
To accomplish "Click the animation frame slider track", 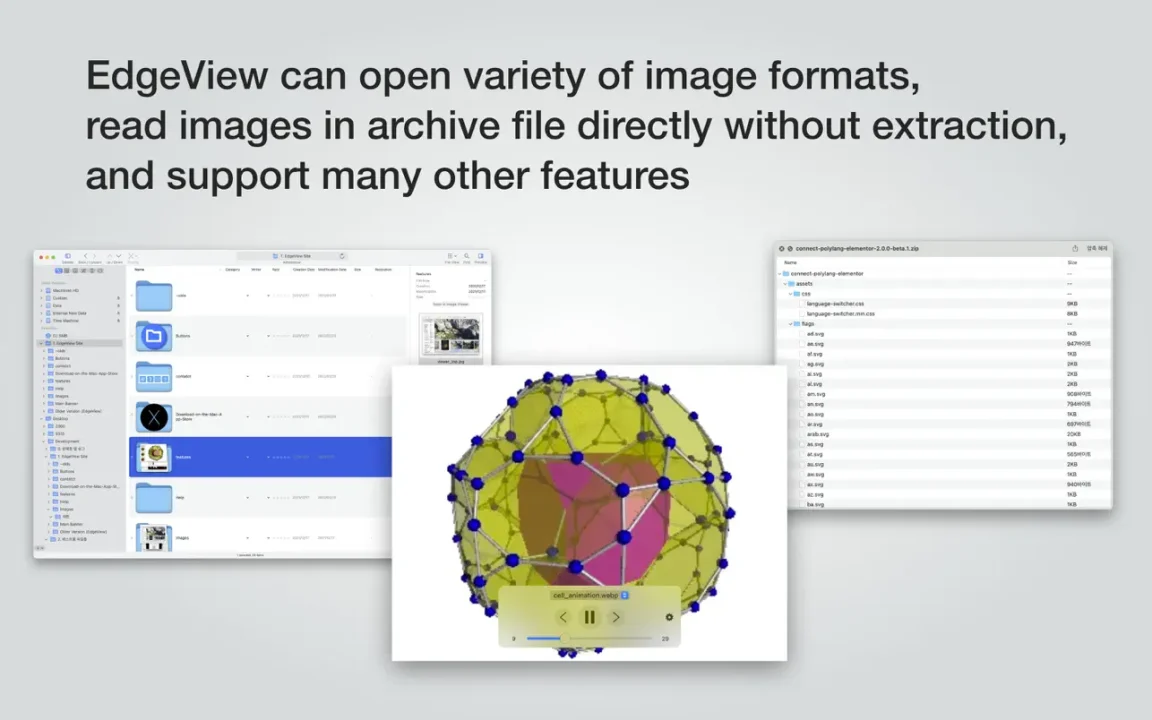I will click(589, 638).
